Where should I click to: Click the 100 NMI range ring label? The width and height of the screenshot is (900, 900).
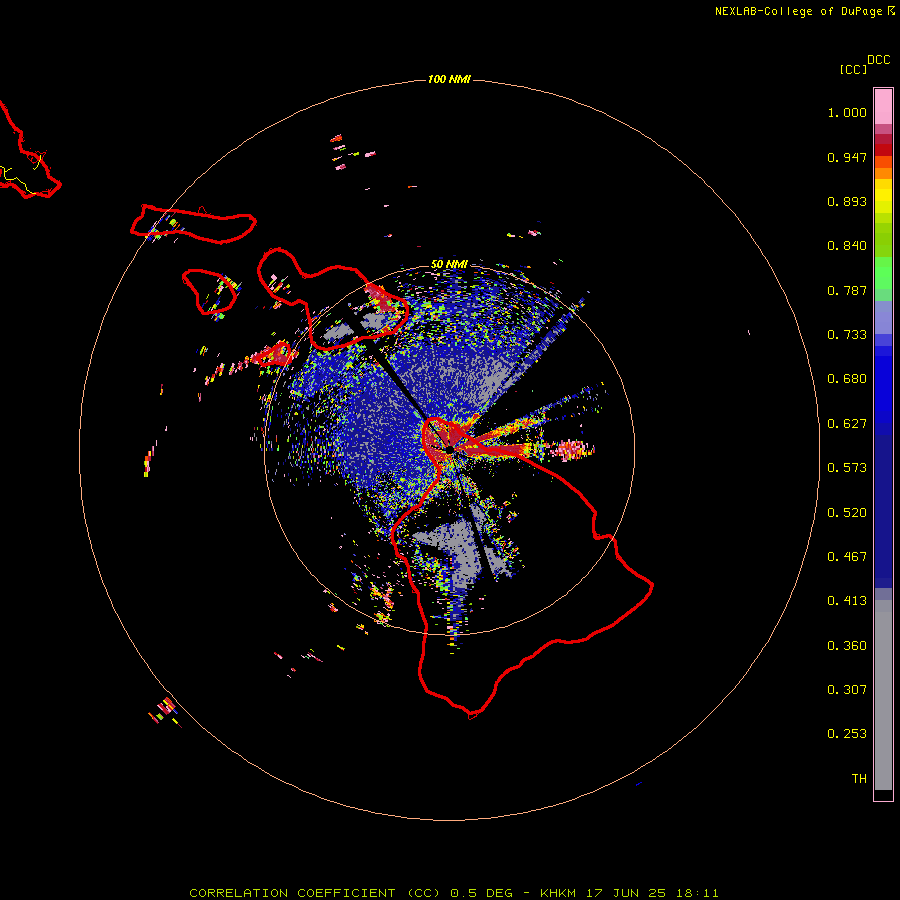coord(449,79)
